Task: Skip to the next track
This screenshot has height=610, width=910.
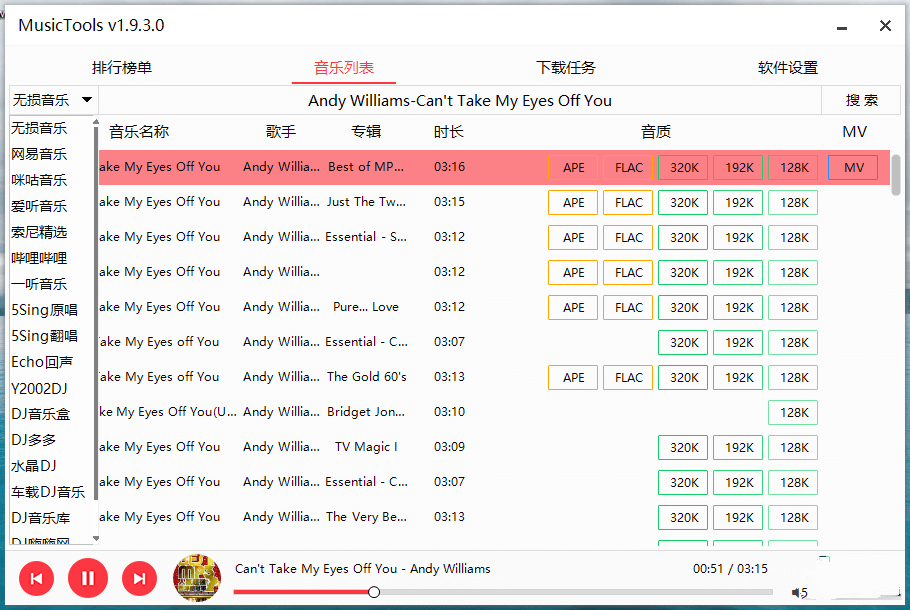Action: click(140, 578)
